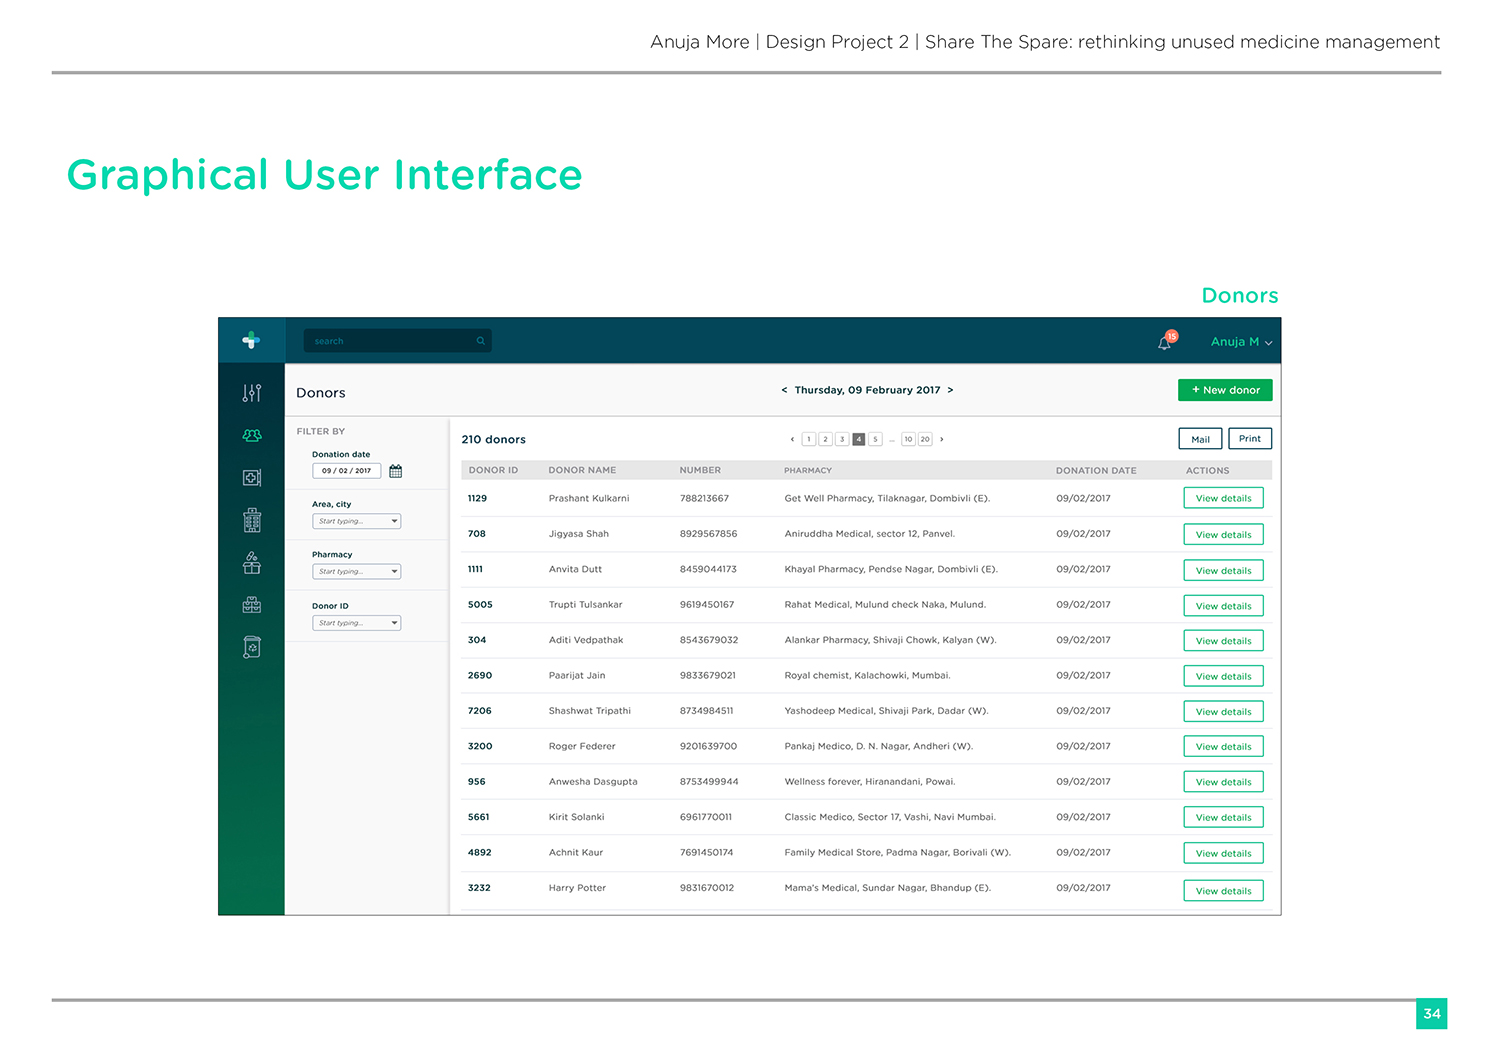
Task: Click the green New donor button
Action: [1225, 390]
